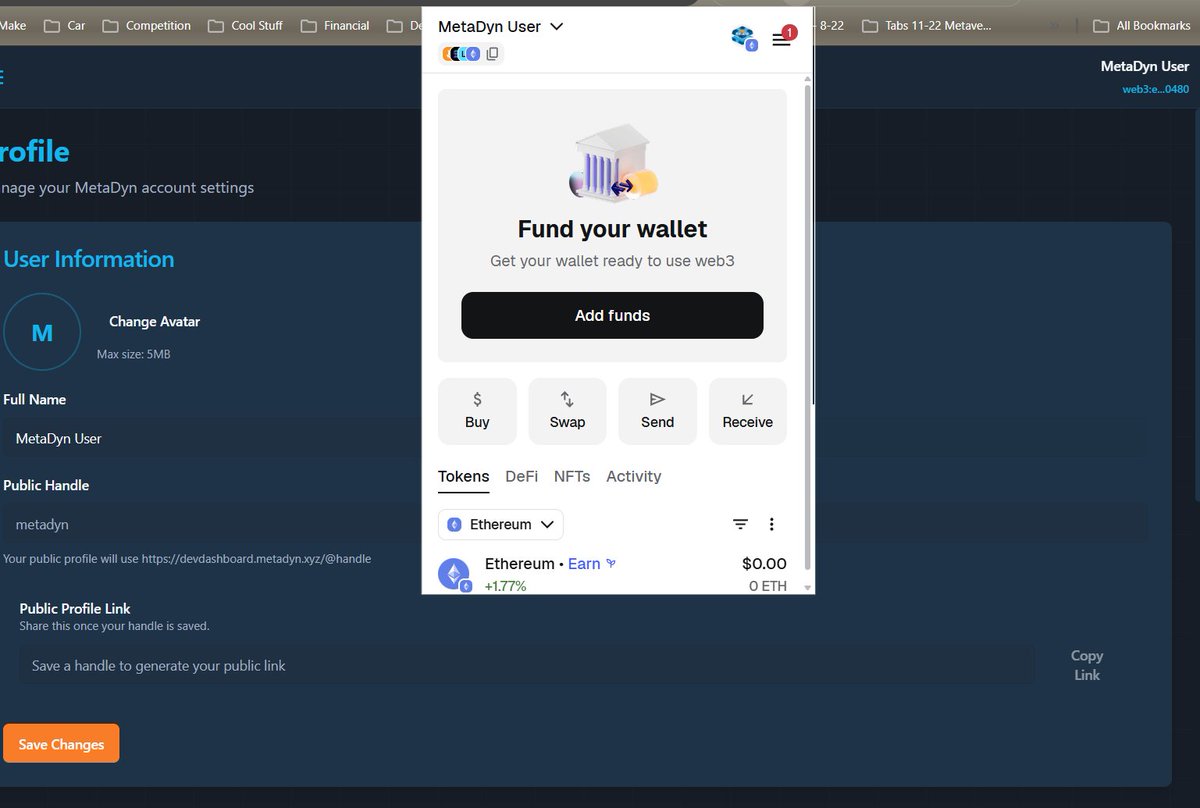Select the Tokens tab
Image resolution: width=1200 pixels, height=808 pixels.
click(x=464, y=477)
